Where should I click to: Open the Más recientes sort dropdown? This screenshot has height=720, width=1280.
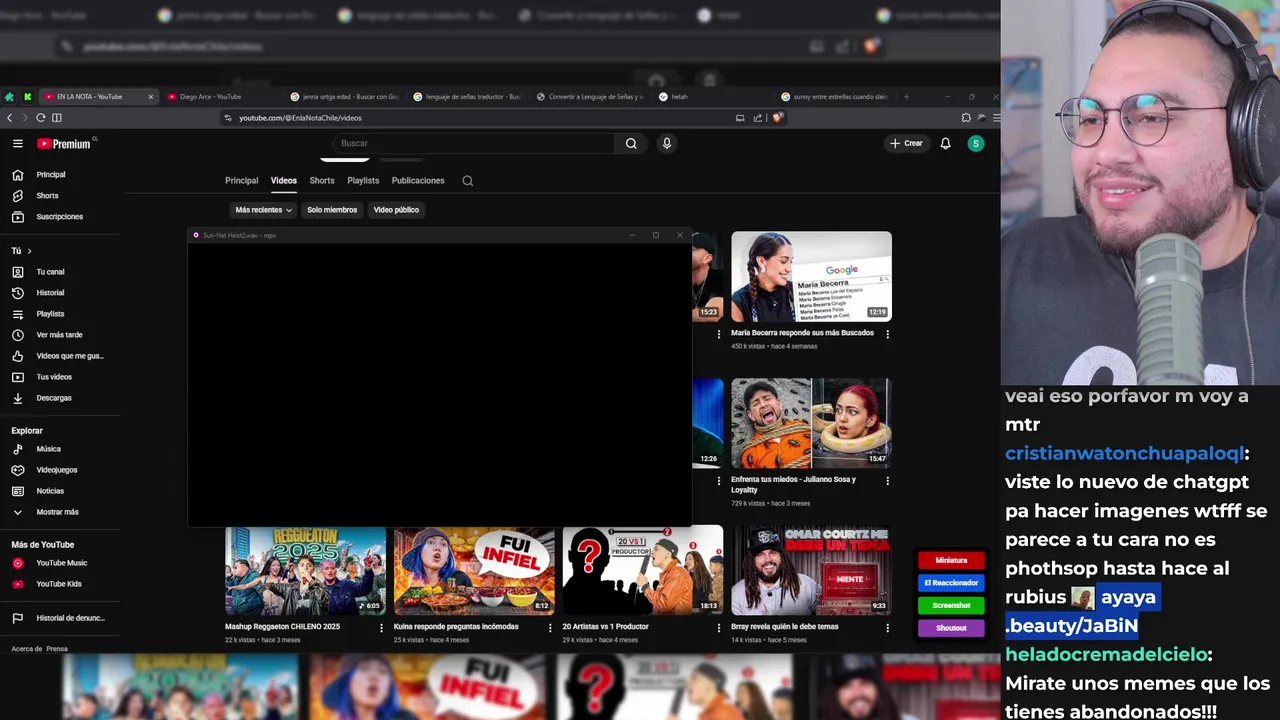pyautogui.click(x=263, y=210)
